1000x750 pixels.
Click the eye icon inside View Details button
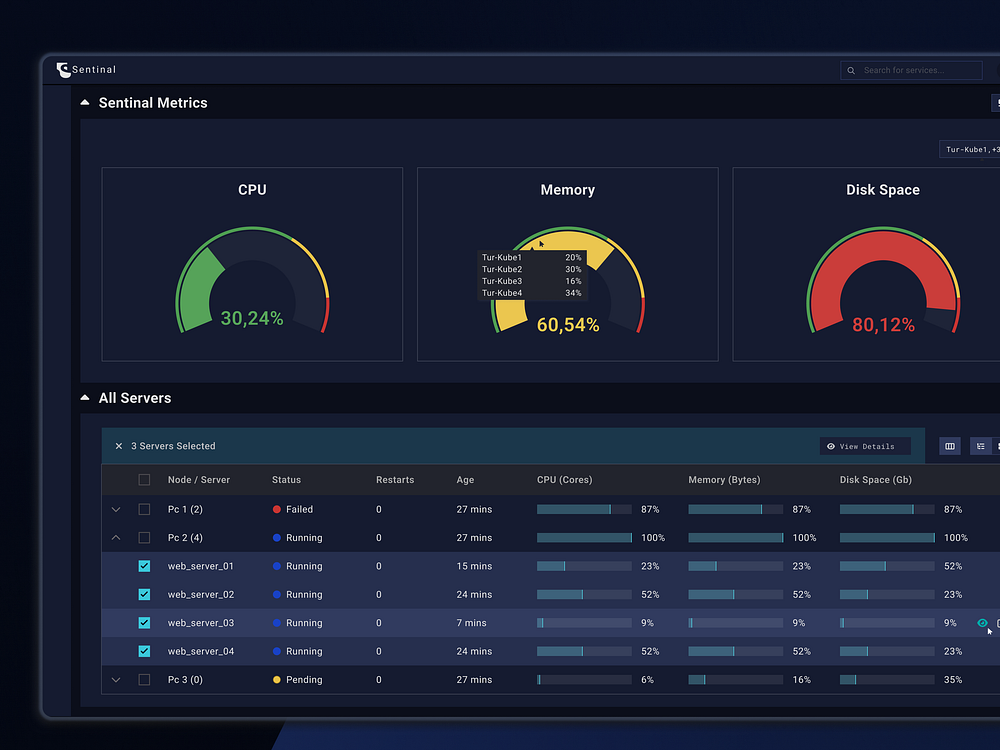click(x=831, y=446)
